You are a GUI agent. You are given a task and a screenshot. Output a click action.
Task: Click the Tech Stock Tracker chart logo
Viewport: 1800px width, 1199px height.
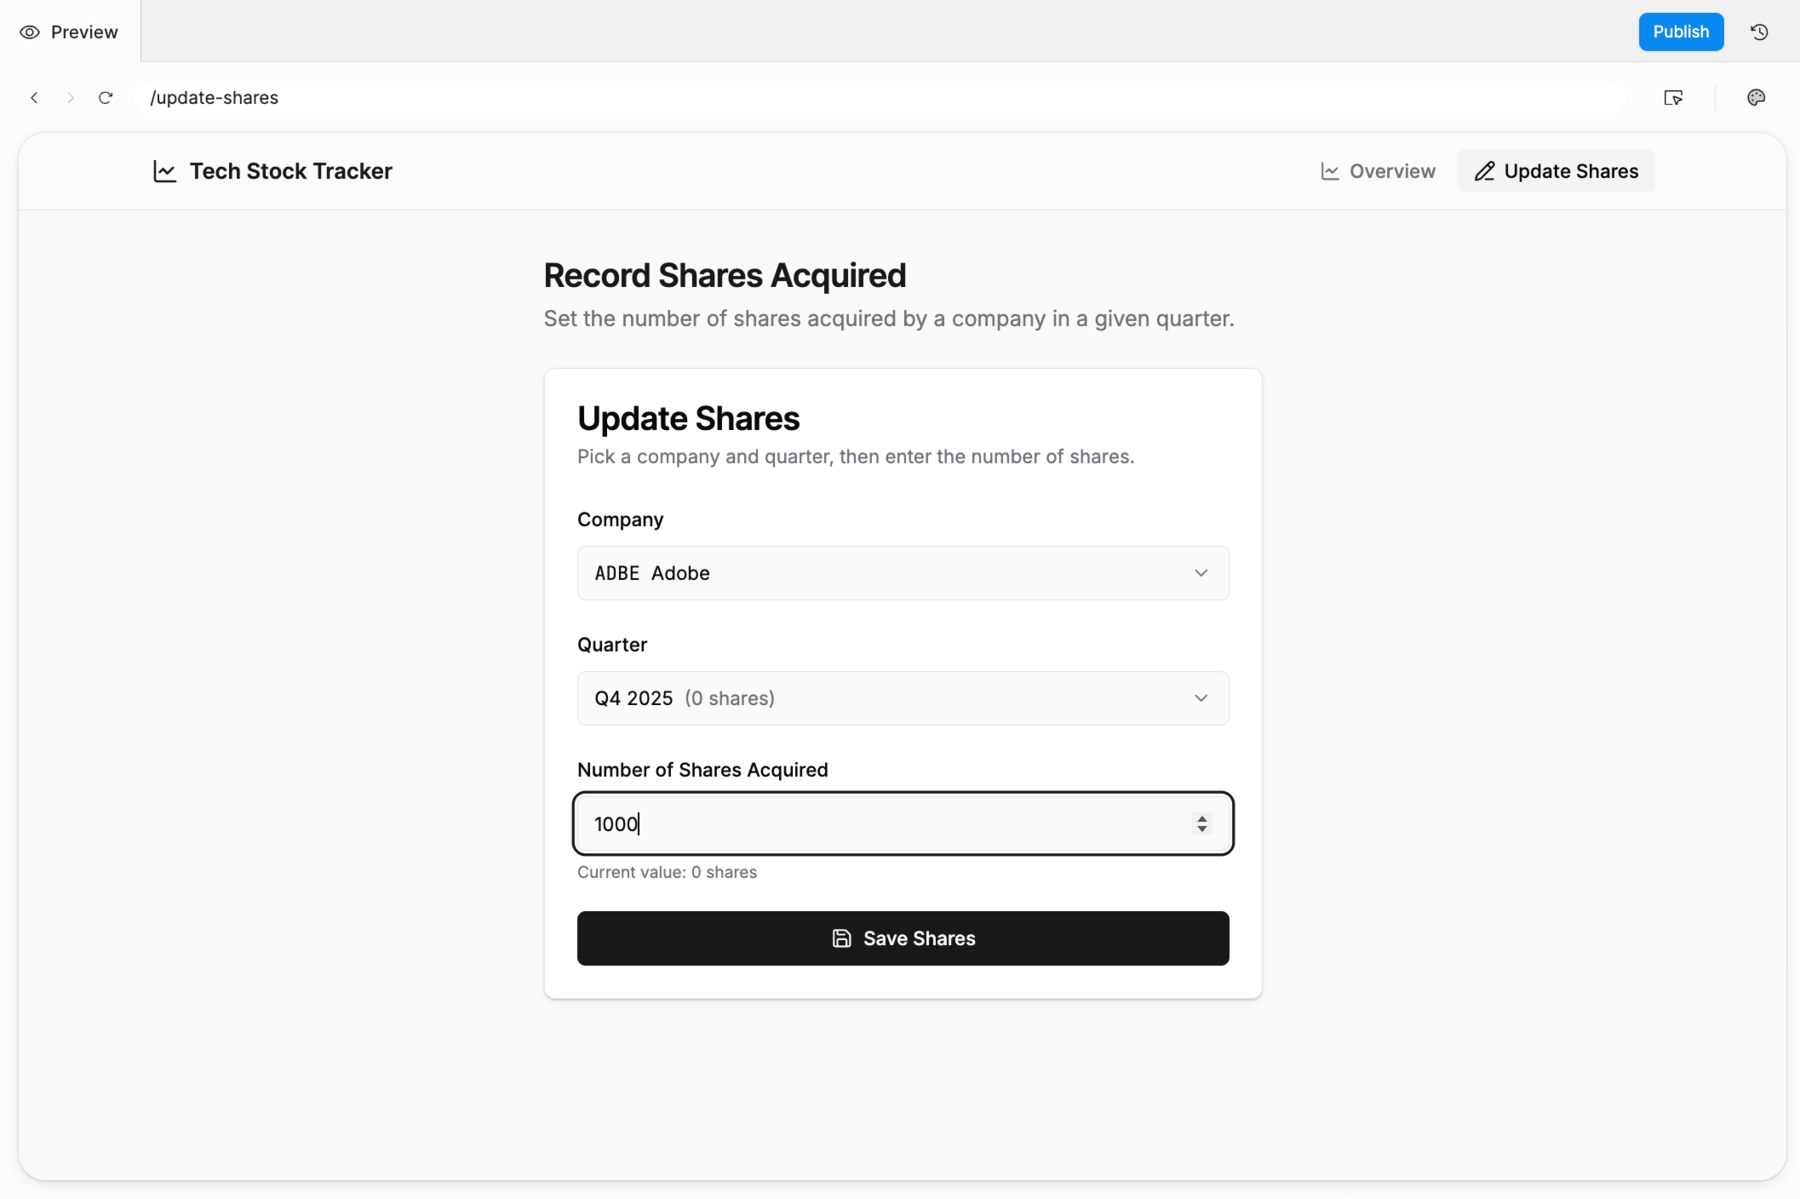point(165,172)
